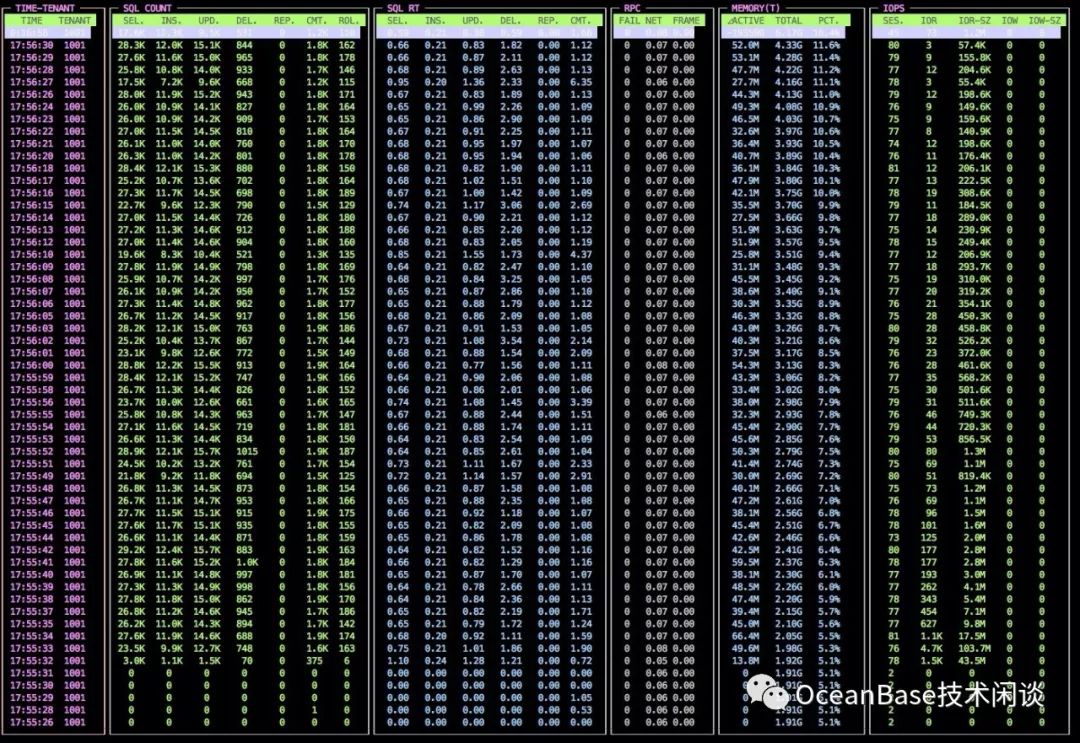
Task: Click the 4.7K IOR value
Action: click(x=931, y=648)
